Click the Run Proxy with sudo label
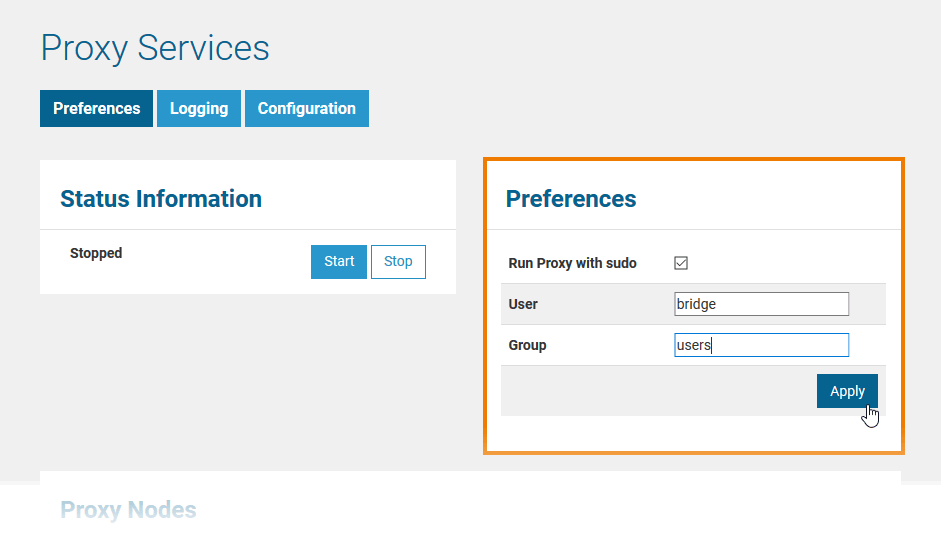The height and width of the screenshot is (536, 941). click(572, 264)
